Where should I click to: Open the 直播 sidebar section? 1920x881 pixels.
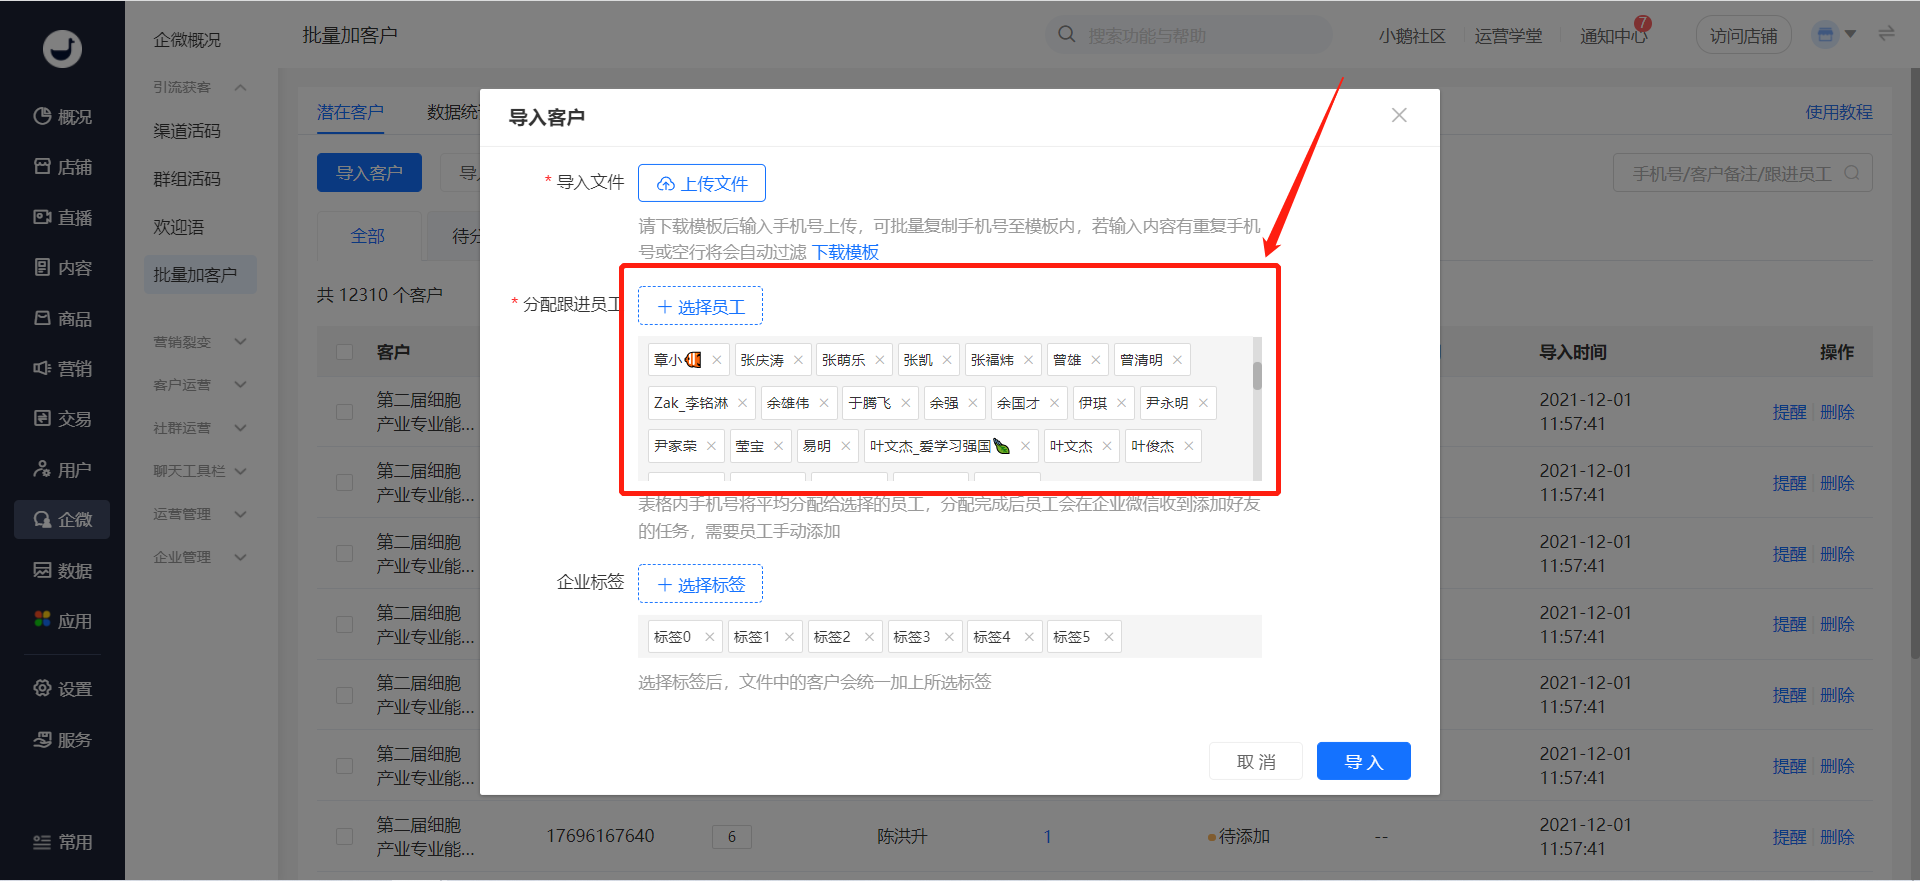click(62, 217)
